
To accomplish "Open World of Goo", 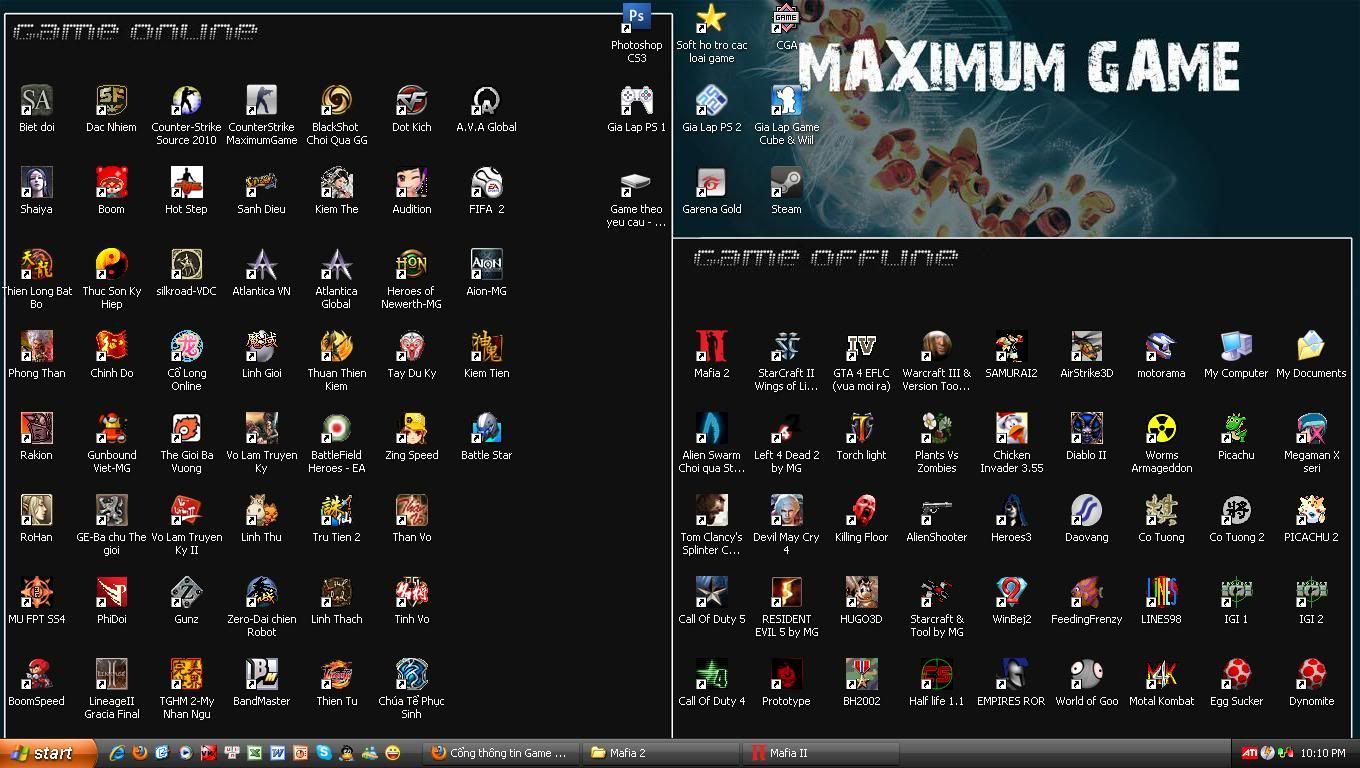I will point(1086,674).
